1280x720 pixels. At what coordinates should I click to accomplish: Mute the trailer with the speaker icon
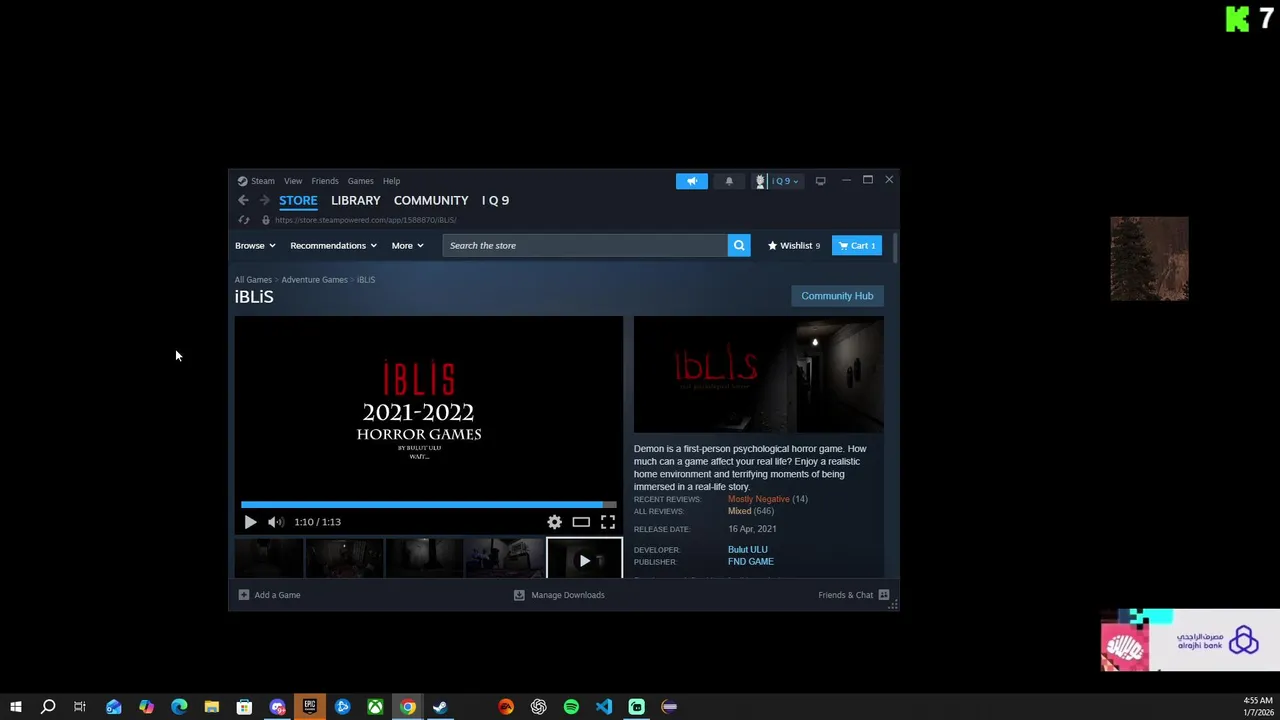coord(275,522)
